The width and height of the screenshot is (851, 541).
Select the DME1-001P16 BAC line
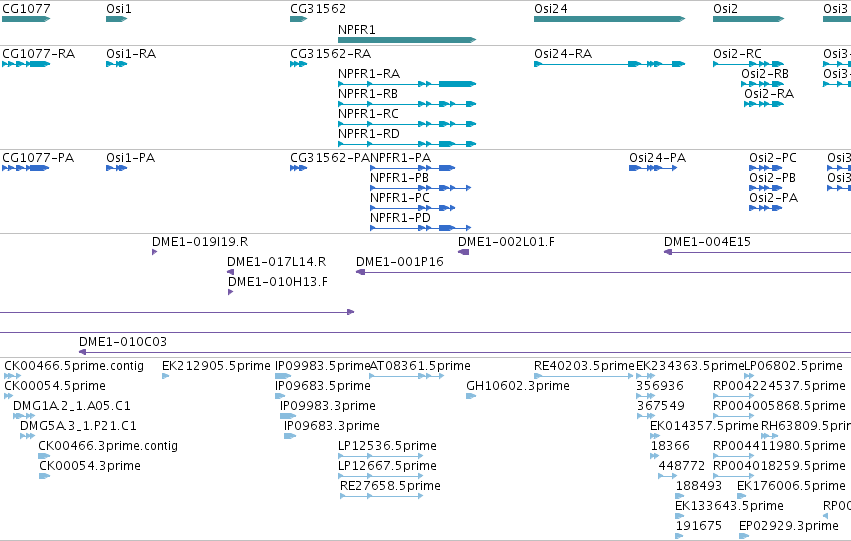603,272
